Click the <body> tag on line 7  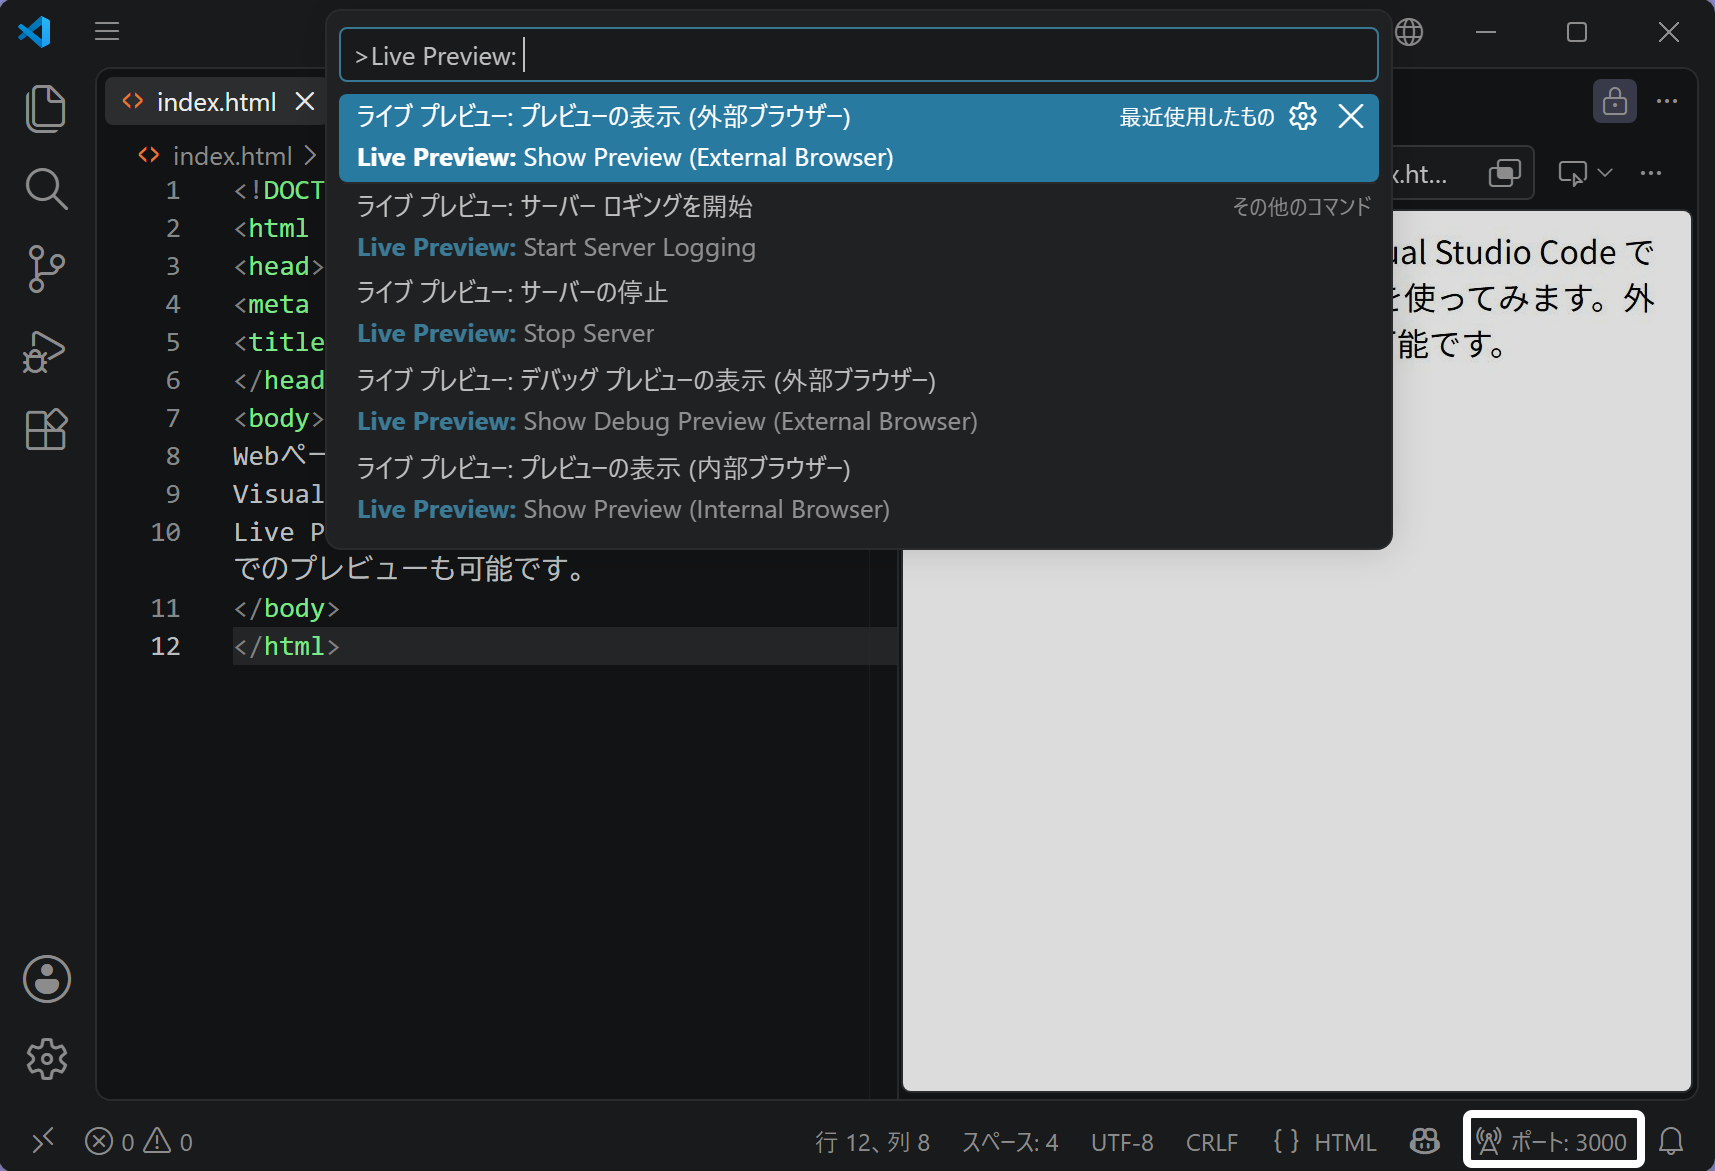coord(279,418)
